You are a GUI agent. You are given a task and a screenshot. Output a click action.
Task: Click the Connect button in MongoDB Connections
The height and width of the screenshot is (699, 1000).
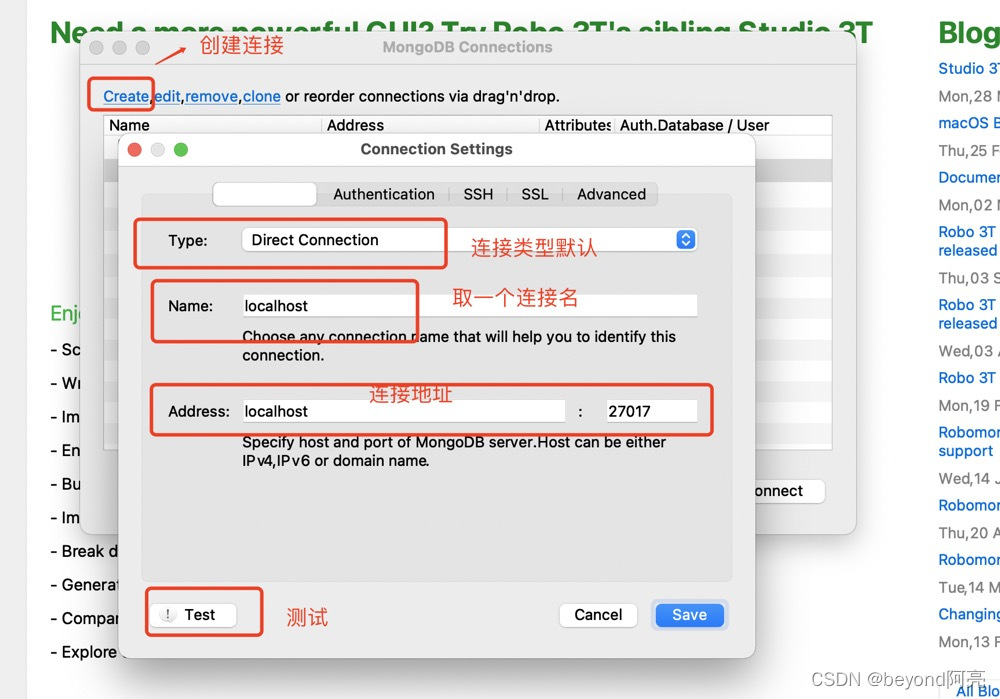tap(790, 491)
